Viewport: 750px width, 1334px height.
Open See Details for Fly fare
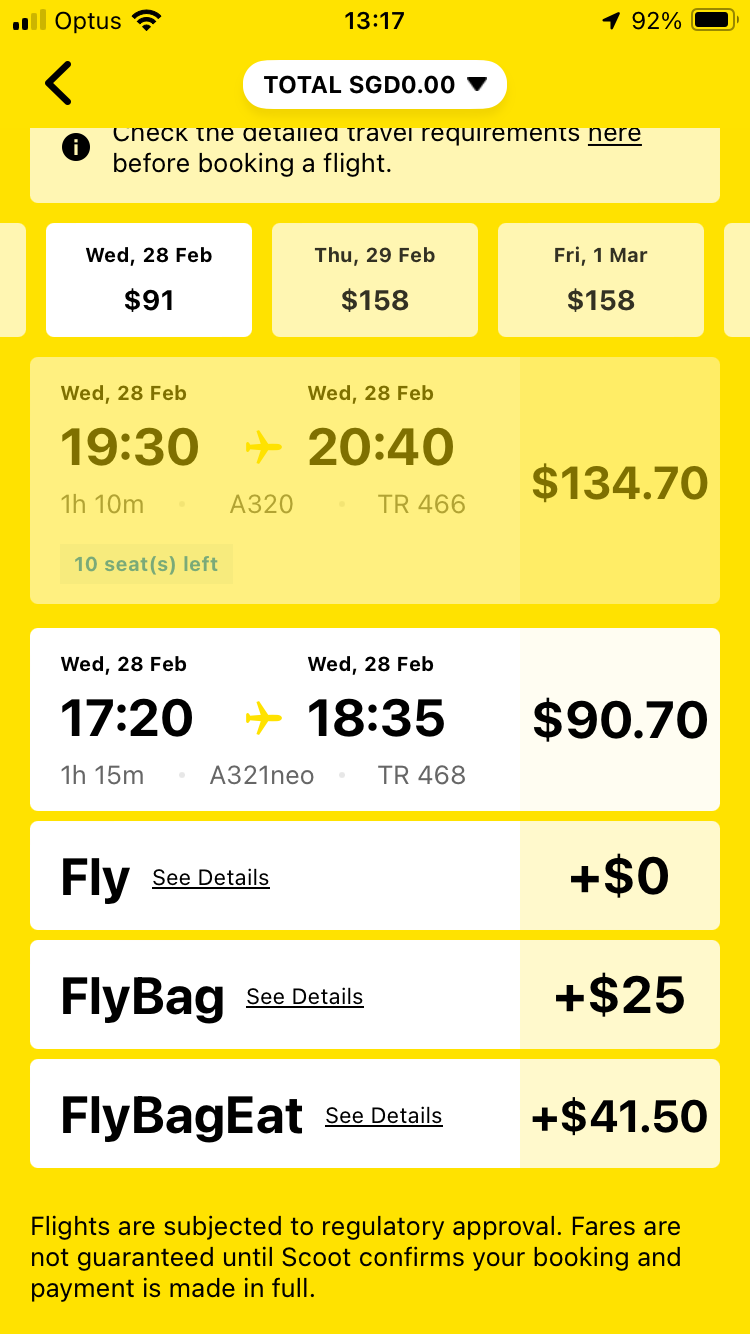(211, 878)
